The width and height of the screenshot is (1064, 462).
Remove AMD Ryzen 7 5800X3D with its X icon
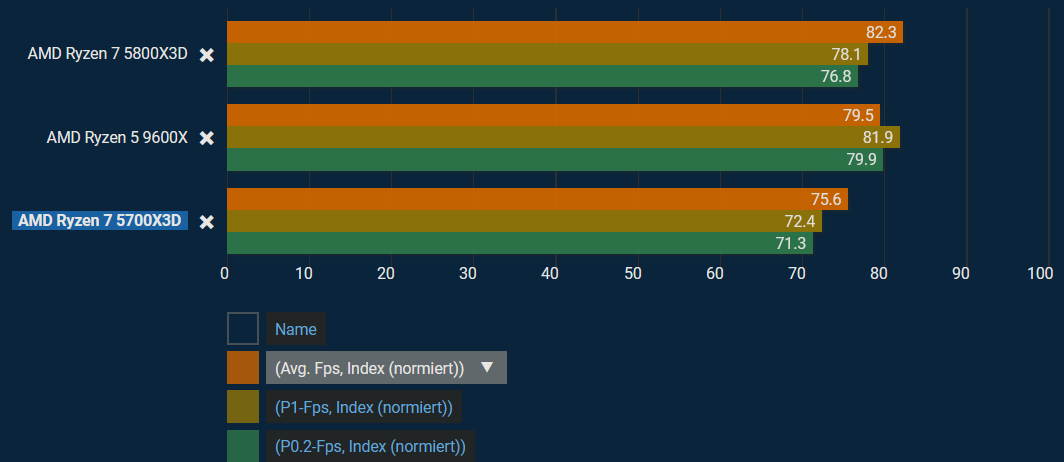207,55
